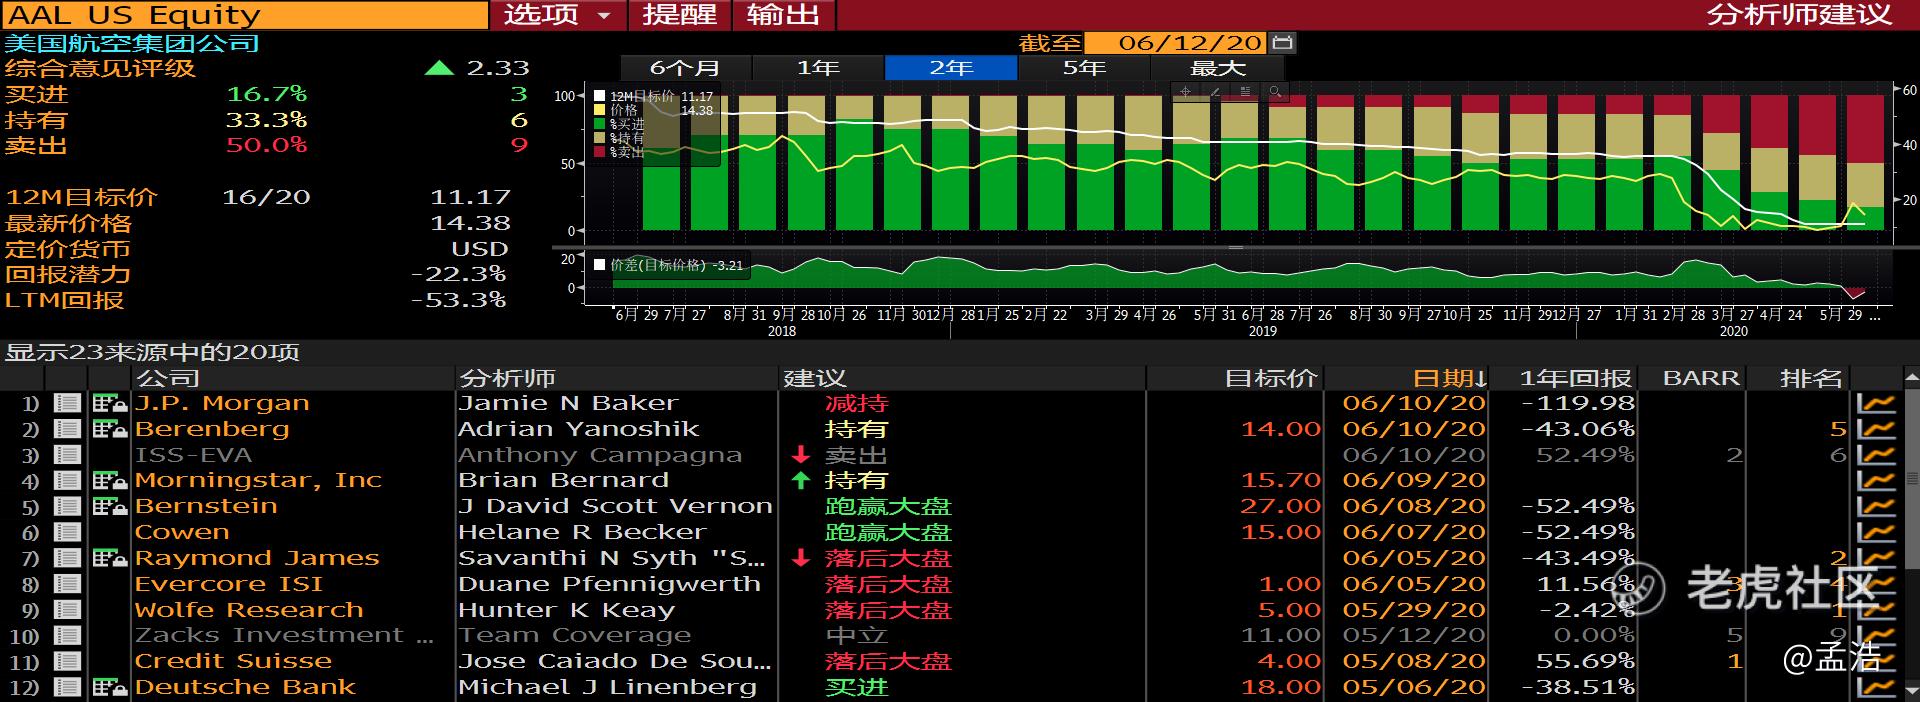Open the calendar picker beside the date
1920x702 pixels.
click(1282, 43)
